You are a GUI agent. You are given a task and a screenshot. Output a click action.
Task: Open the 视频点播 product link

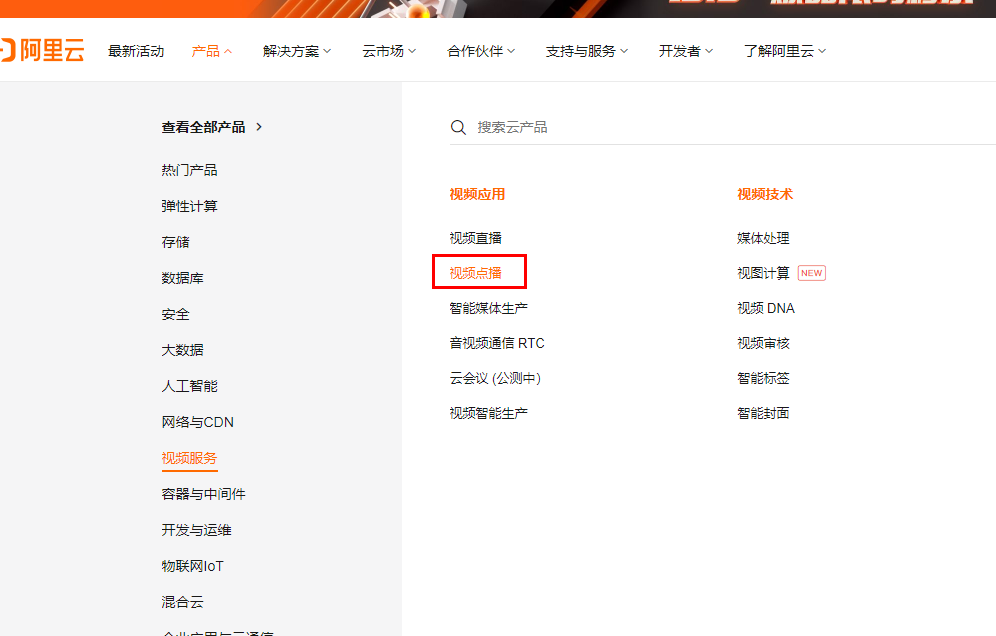[x=476, y=273]
